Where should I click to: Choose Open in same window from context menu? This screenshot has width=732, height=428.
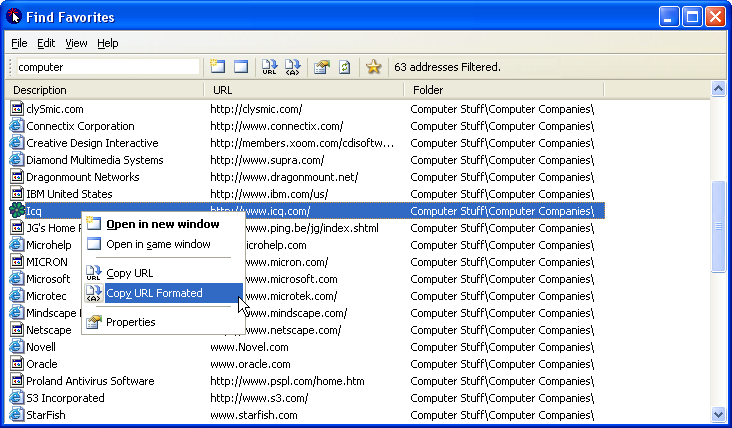[x=163, y=244]
